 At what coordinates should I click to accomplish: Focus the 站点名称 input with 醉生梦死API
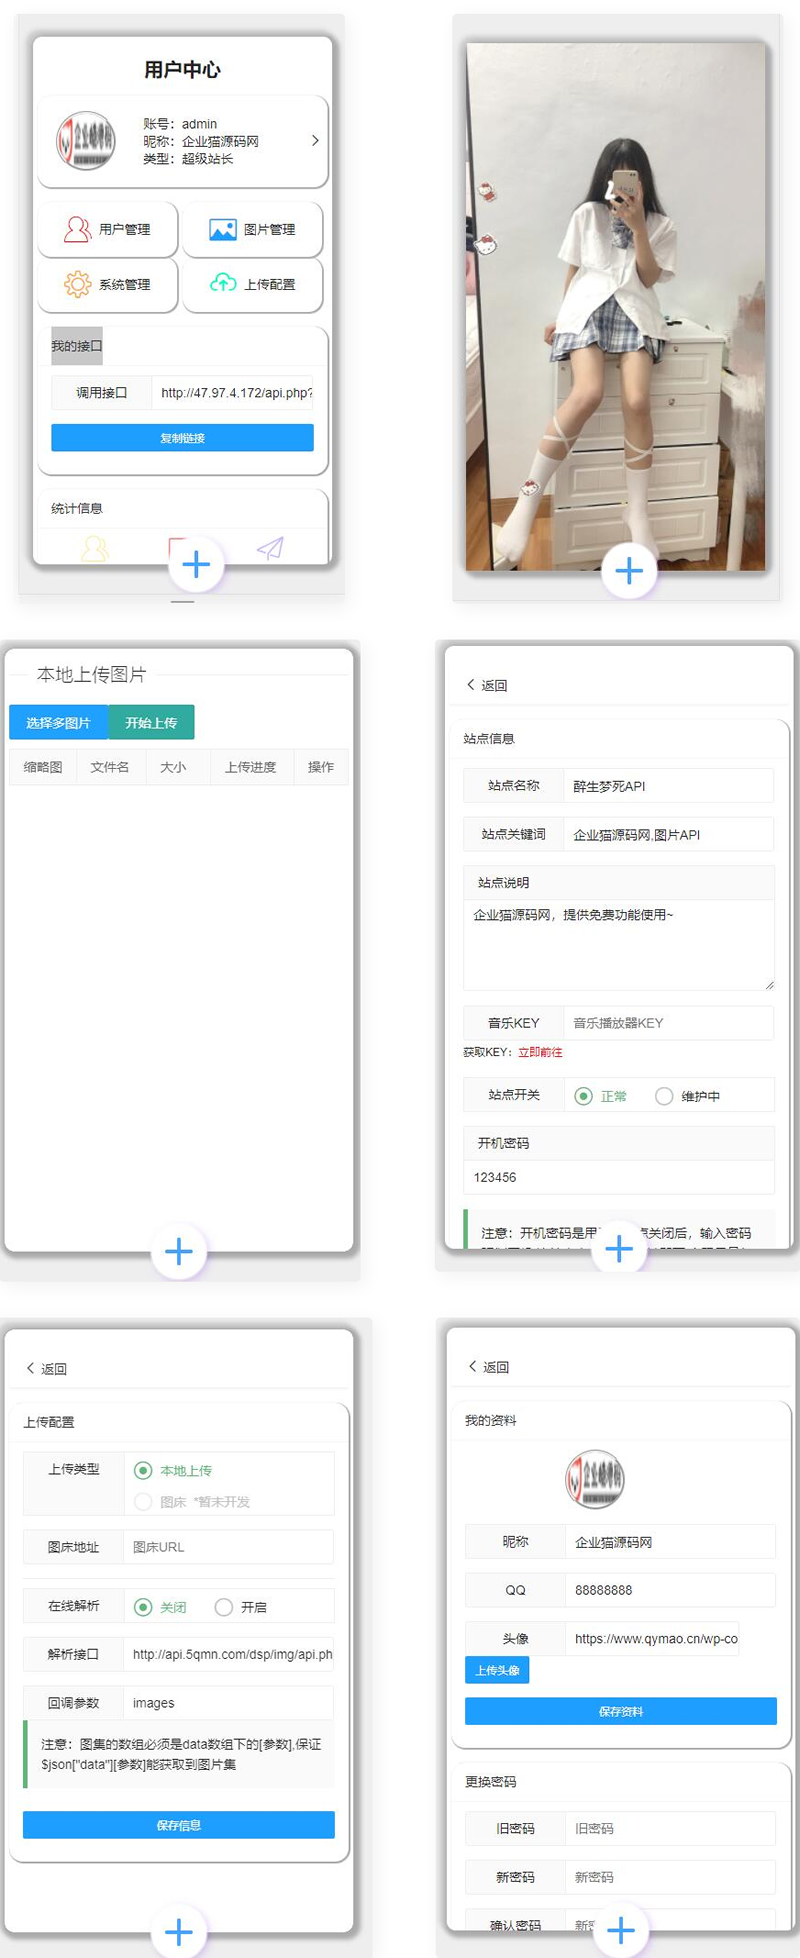[x=668, y=786]
